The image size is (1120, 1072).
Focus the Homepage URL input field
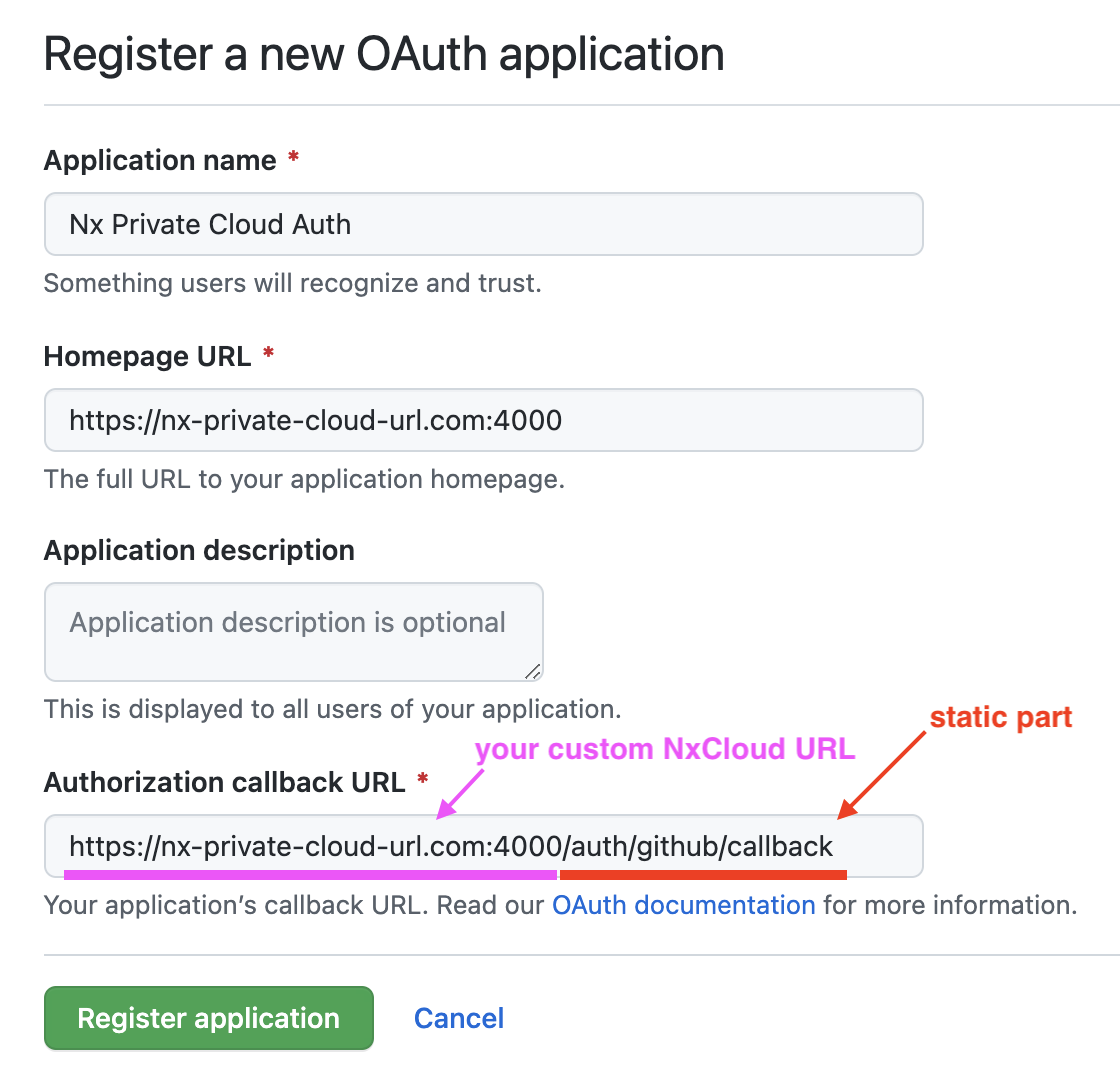click(x=483, y=420)
